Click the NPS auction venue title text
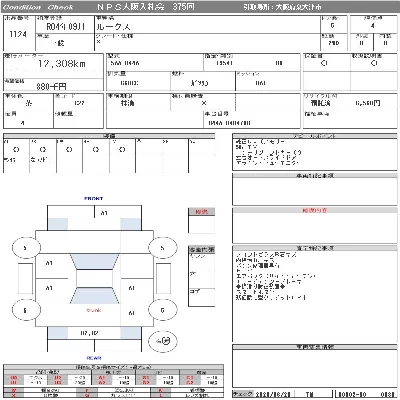400x400 pixels. [x=146, y=7]
